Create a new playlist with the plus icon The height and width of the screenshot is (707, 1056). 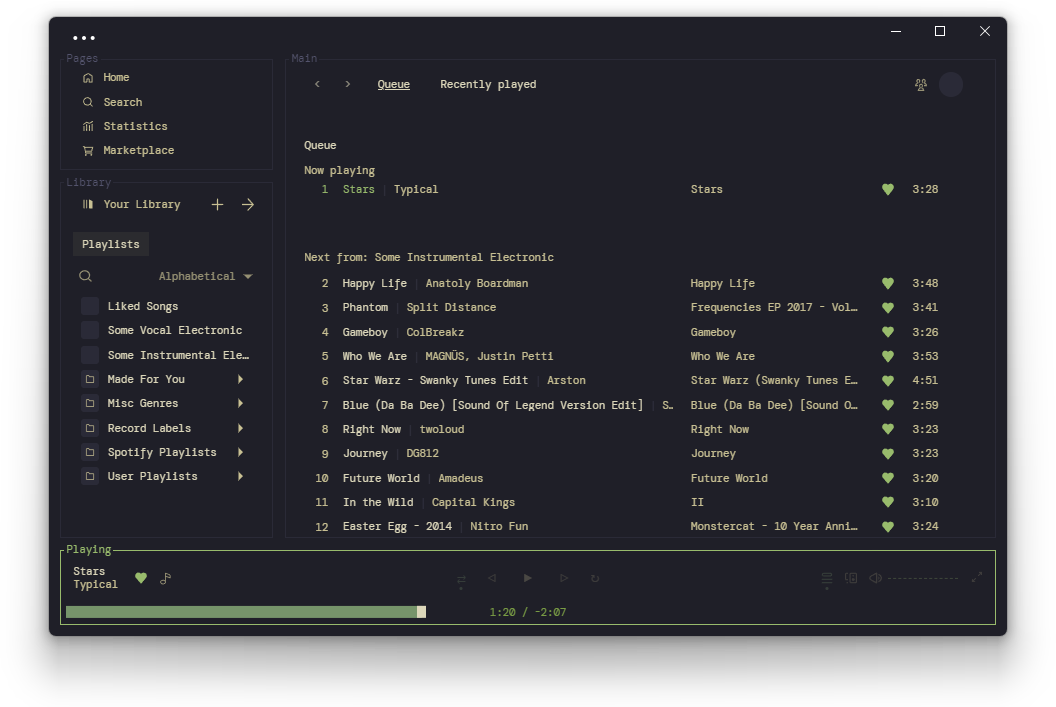(x=217, y=204)
